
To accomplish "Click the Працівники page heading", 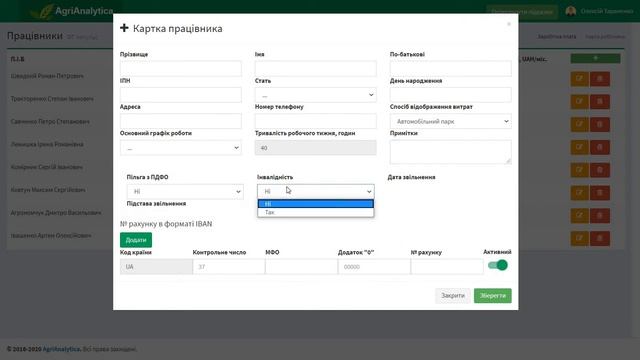I will (35, 36).
